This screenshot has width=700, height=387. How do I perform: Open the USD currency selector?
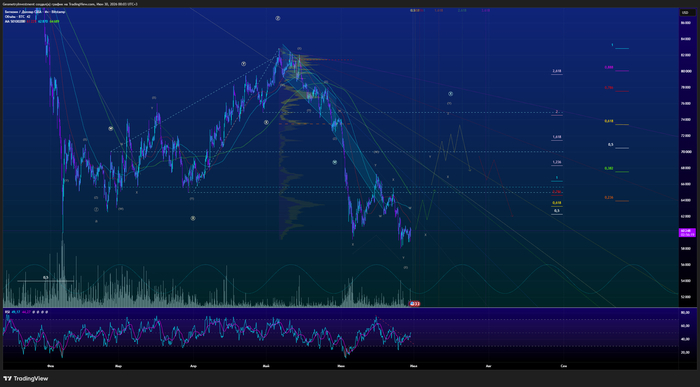tap(685, 12)
